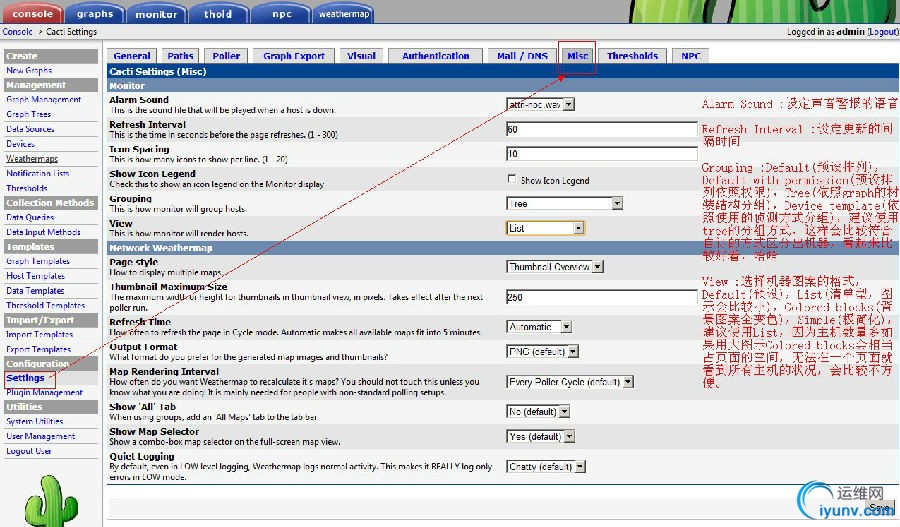Click the Save button at bottom right
The width and height of the screenshot is (900, 527).
pyautogui.click(x=880, y=507)
